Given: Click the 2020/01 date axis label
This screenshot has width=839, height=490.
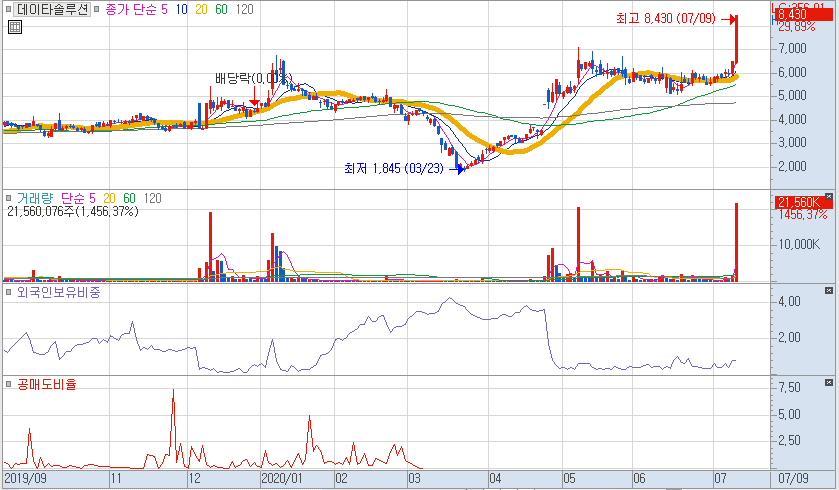Looking at the screenshot, I should (x=282, y=478).
